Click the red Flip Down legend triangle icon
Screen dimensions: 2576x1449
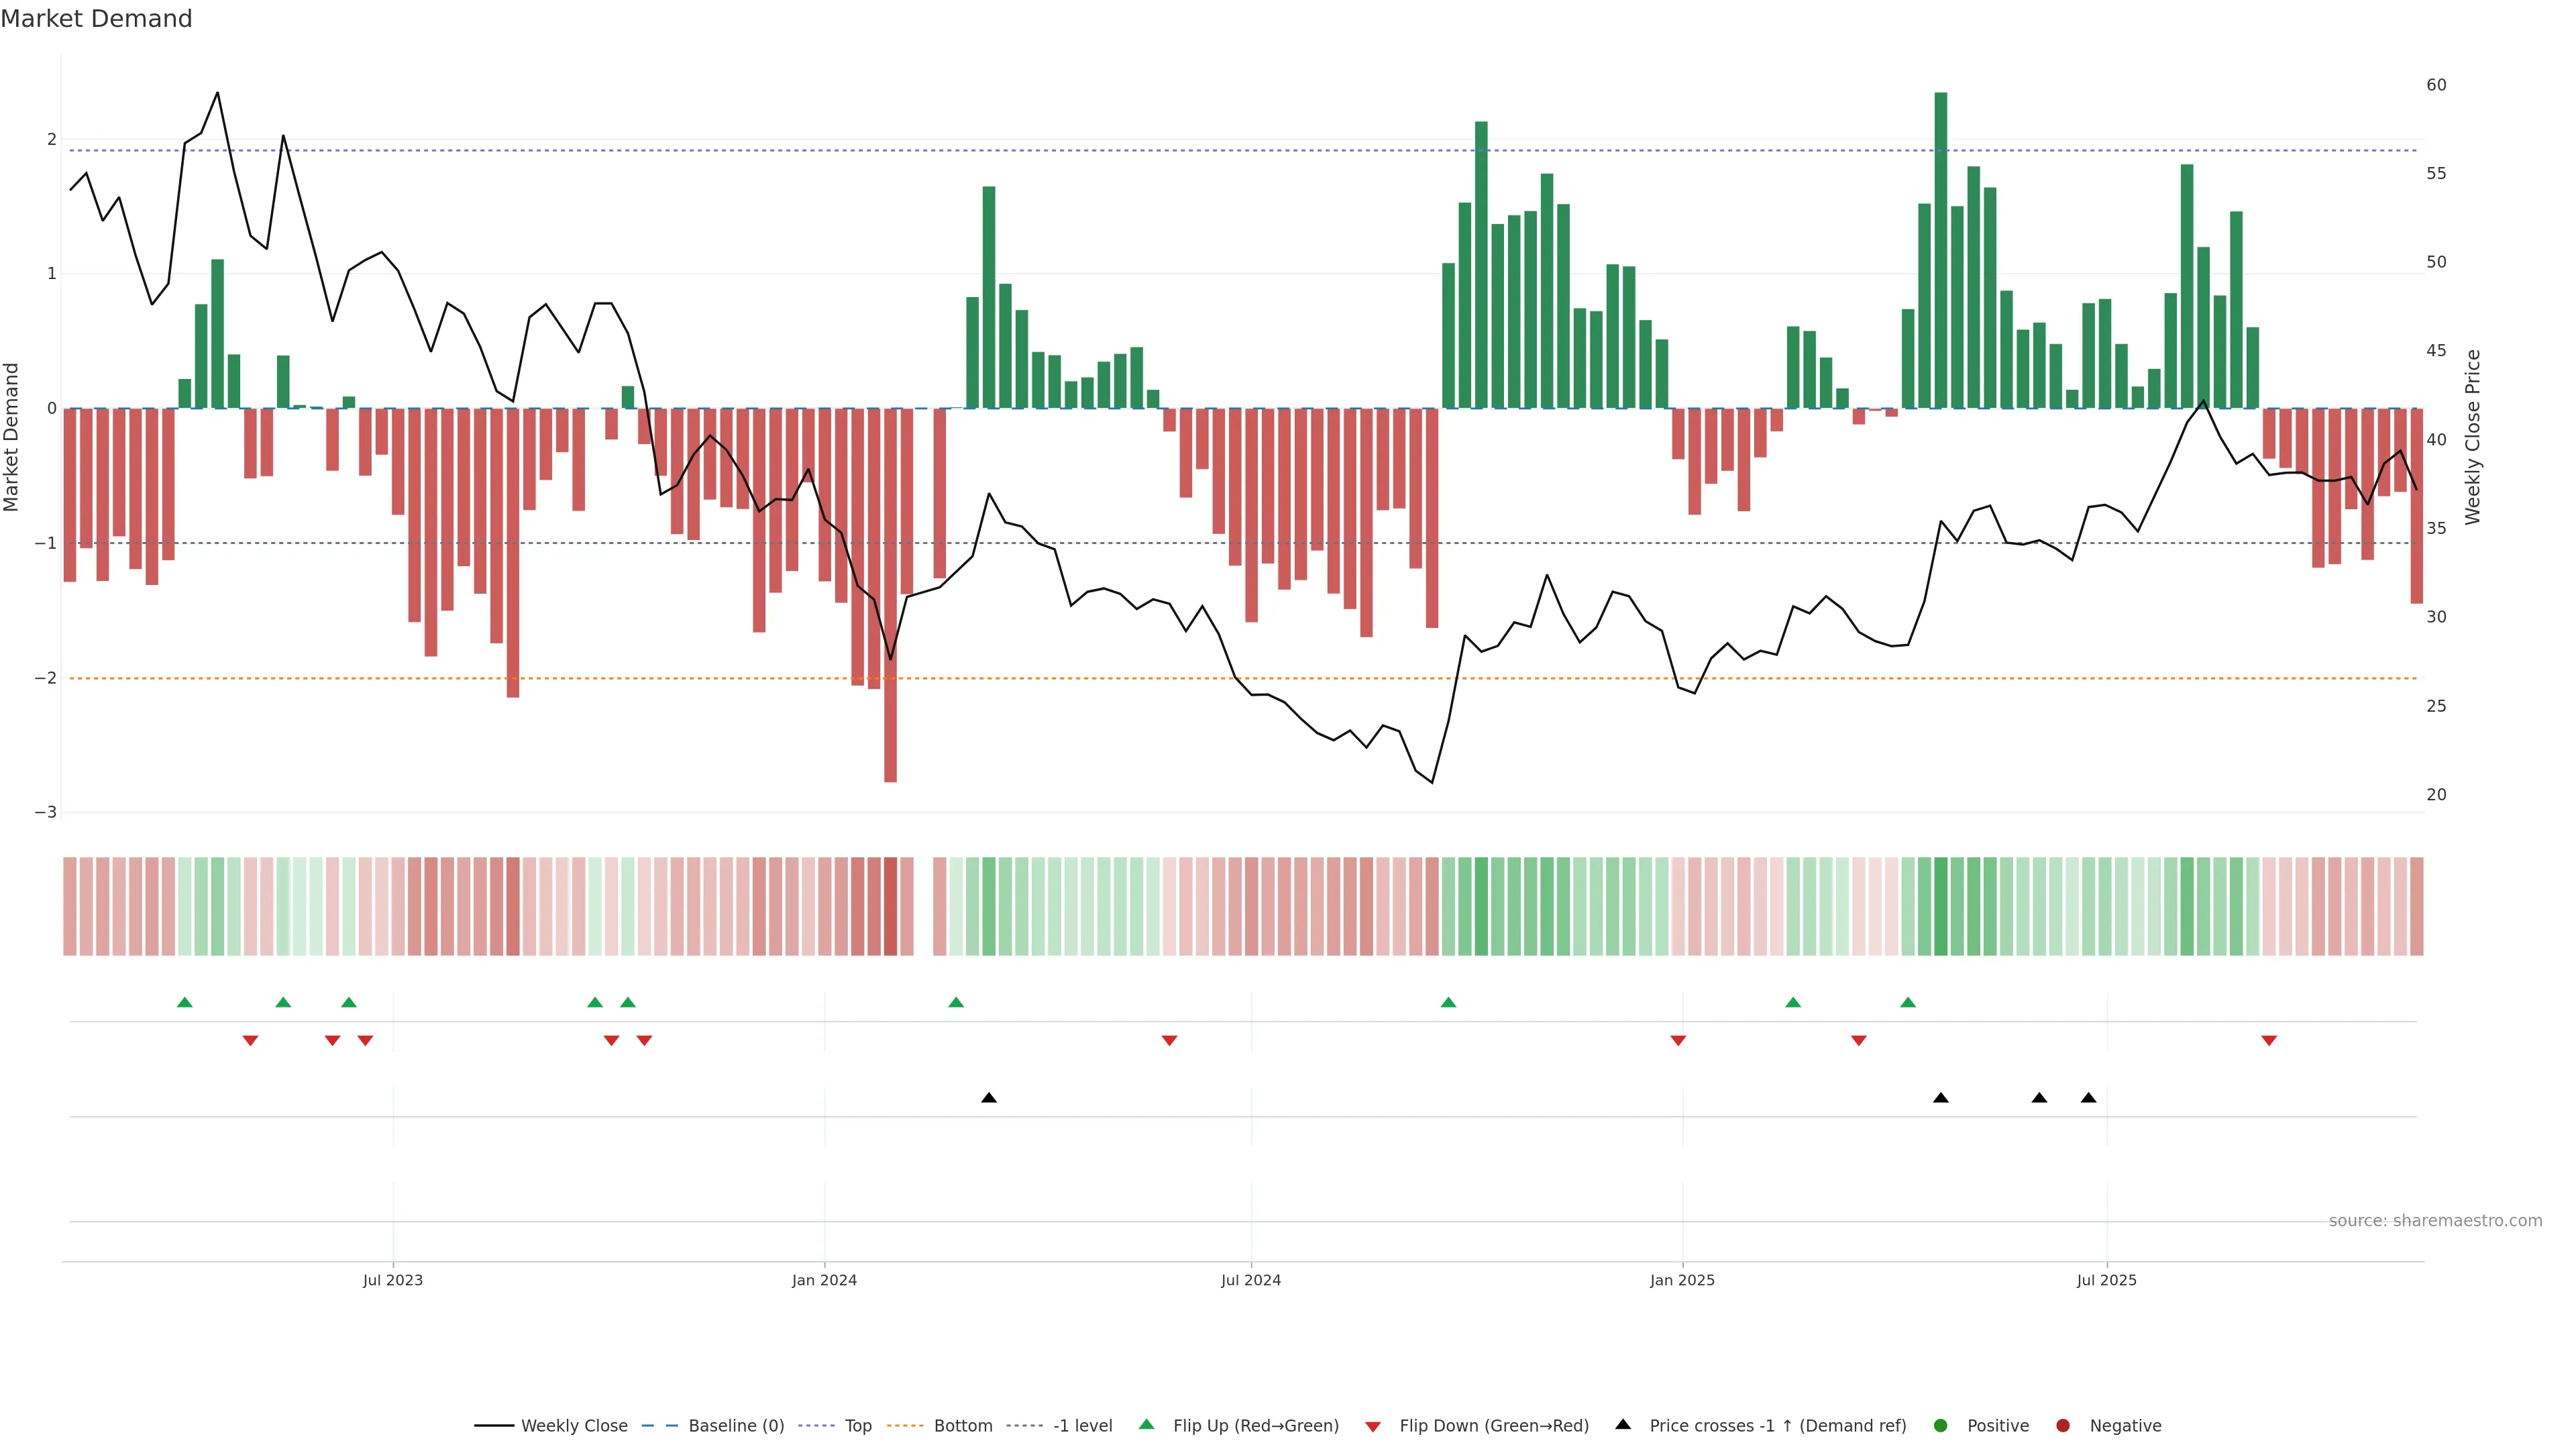pyautogui.click(x=1373, y=1426)
